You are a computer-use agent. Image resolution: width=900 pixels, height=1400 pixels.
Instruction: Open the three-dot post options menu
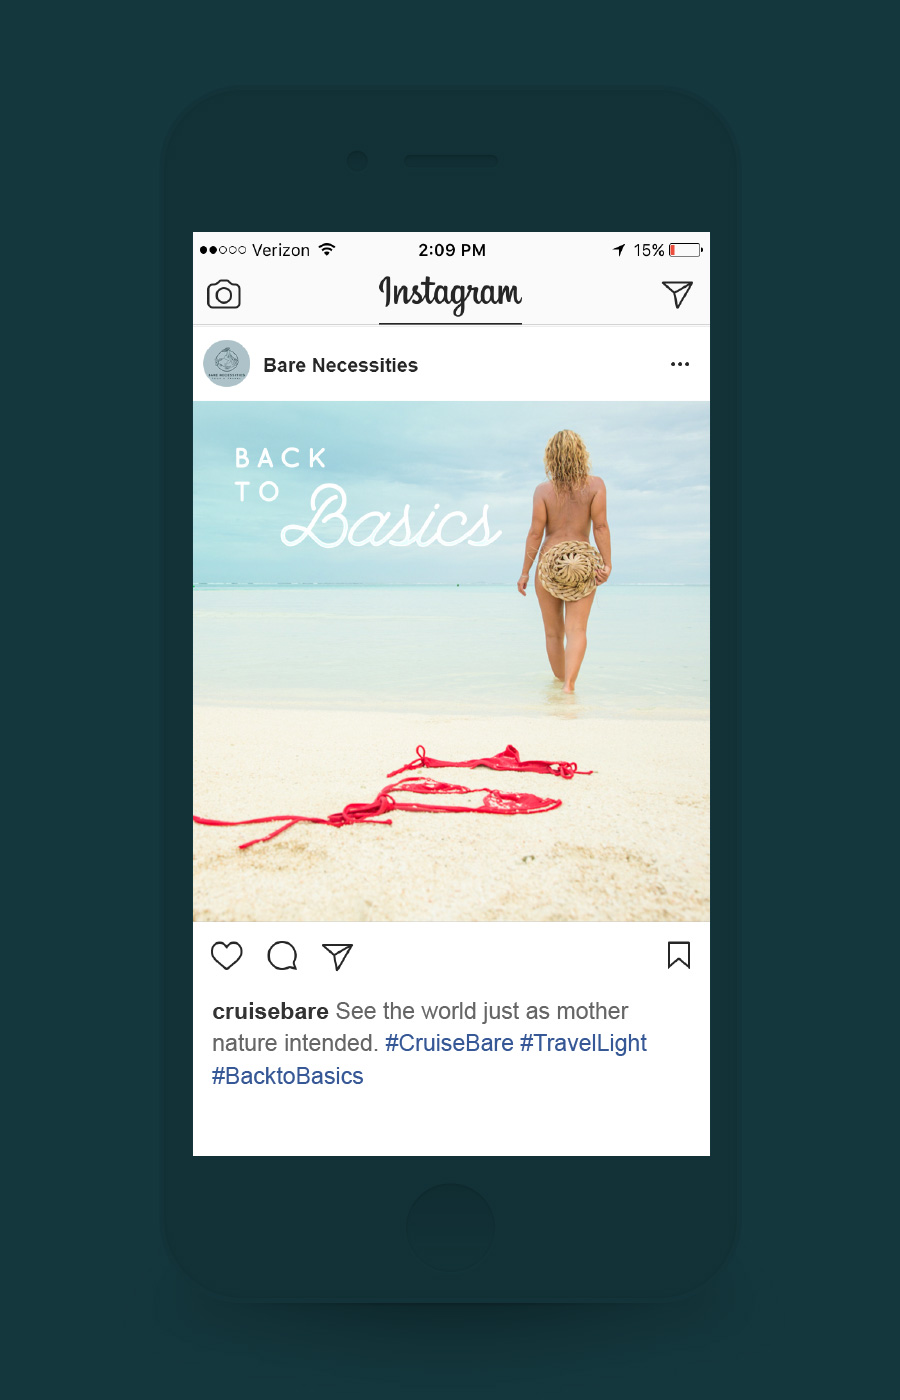pyautogui.click(x=680, y=364)
